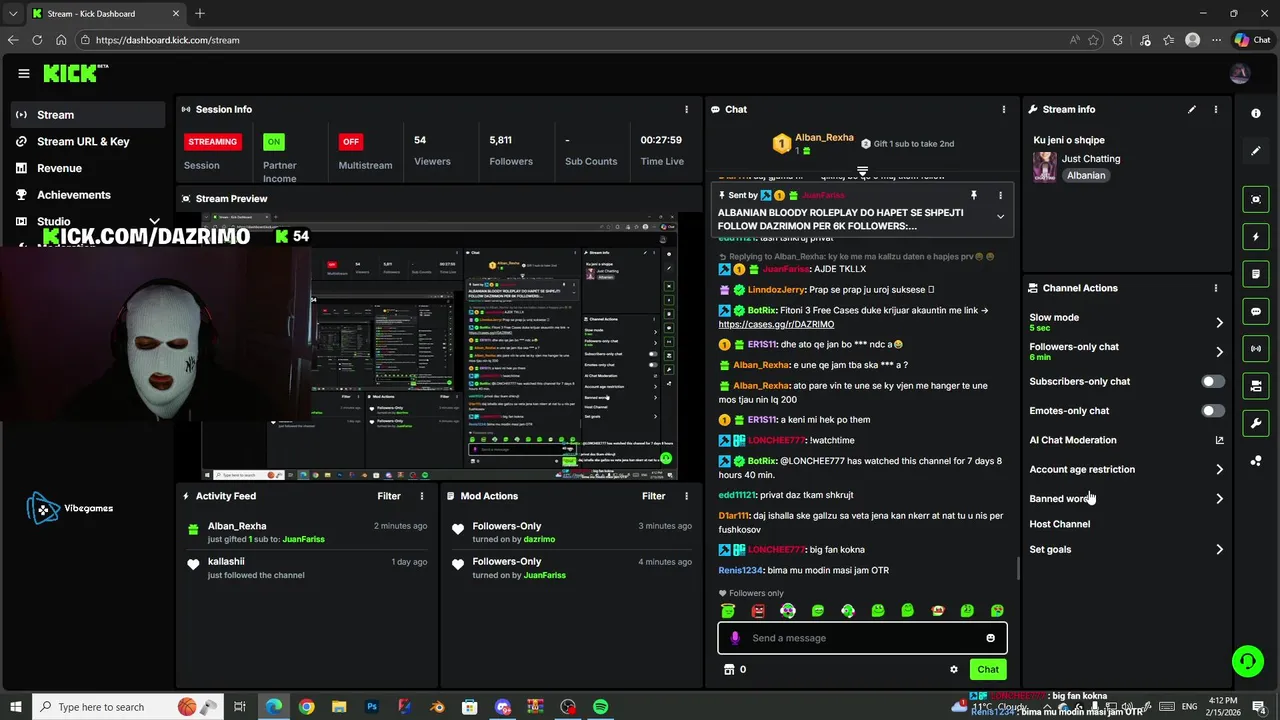Toggle the broadcast signal widget icon
Screen dimensions: 1280x720
coord(1256,348)
